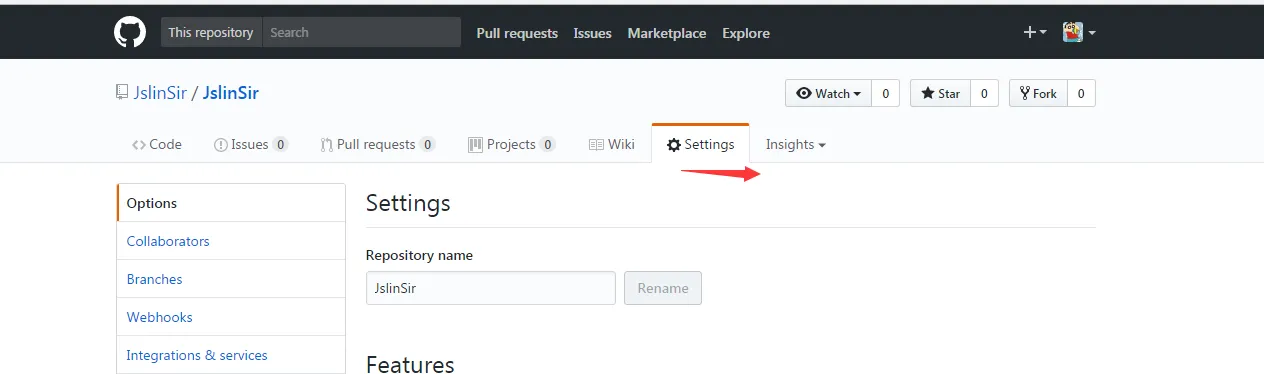Open the user avatar menu
This screenshot has height=374, width=1264.
1079,32
